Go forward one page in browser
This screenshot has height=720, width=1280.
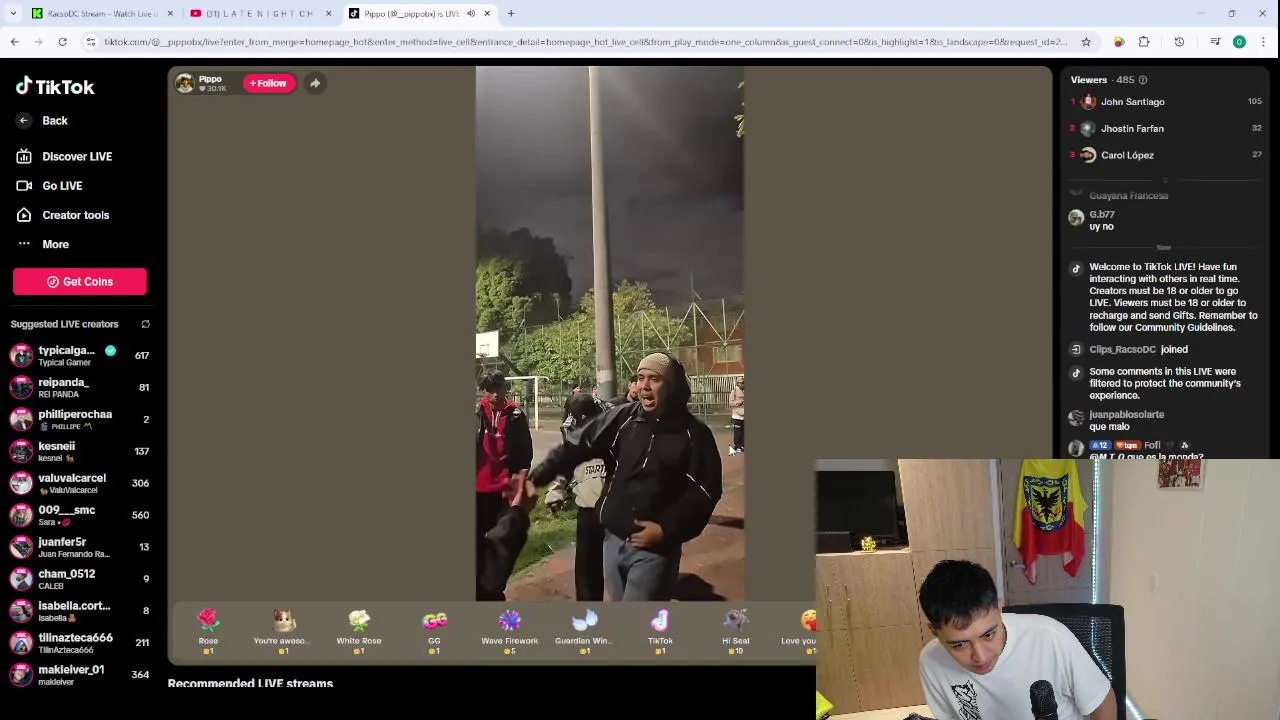(38, 42)
